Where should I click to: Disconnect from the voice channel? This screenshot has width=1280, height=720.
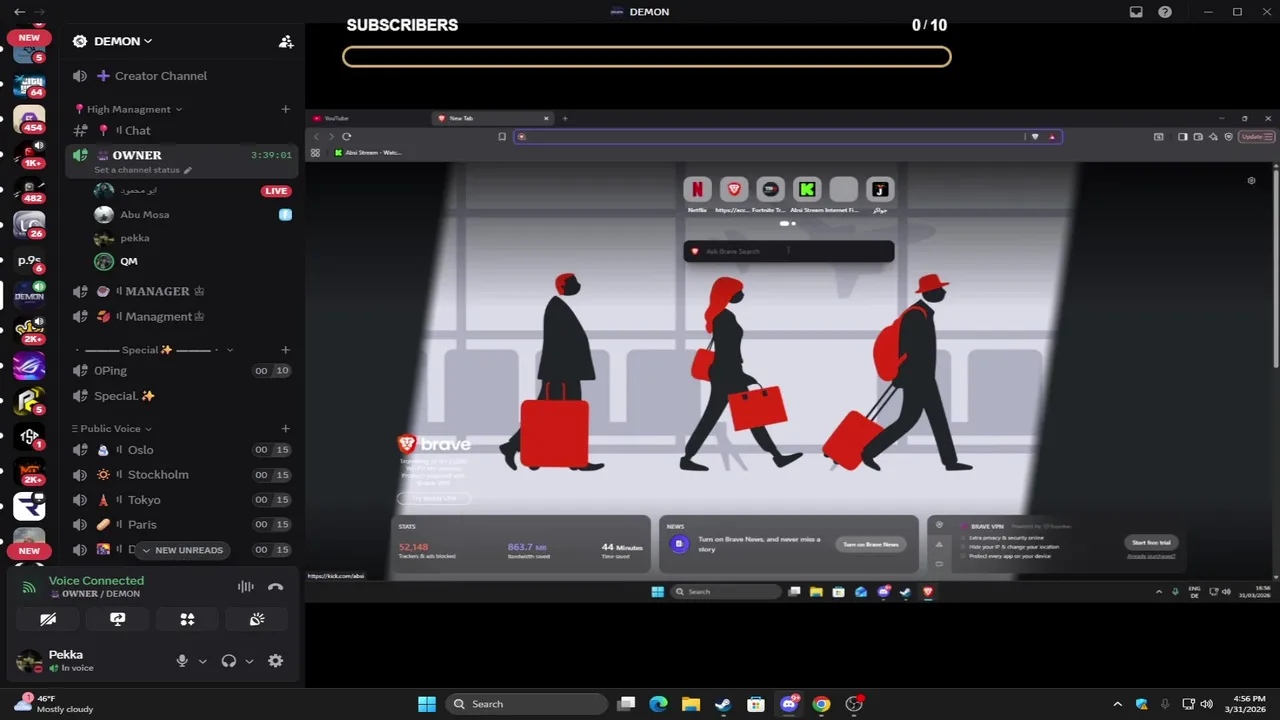275,587
